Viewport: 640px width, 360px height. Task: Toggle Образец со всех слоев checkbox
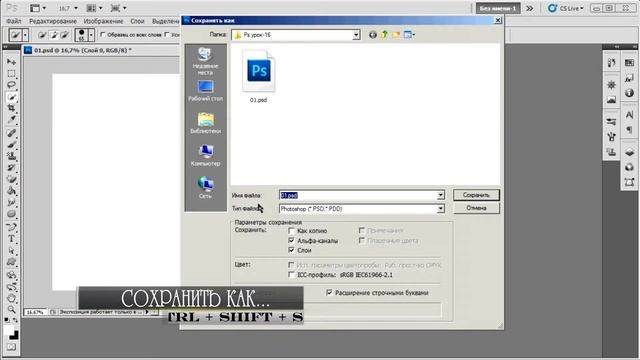pos(103,35)
